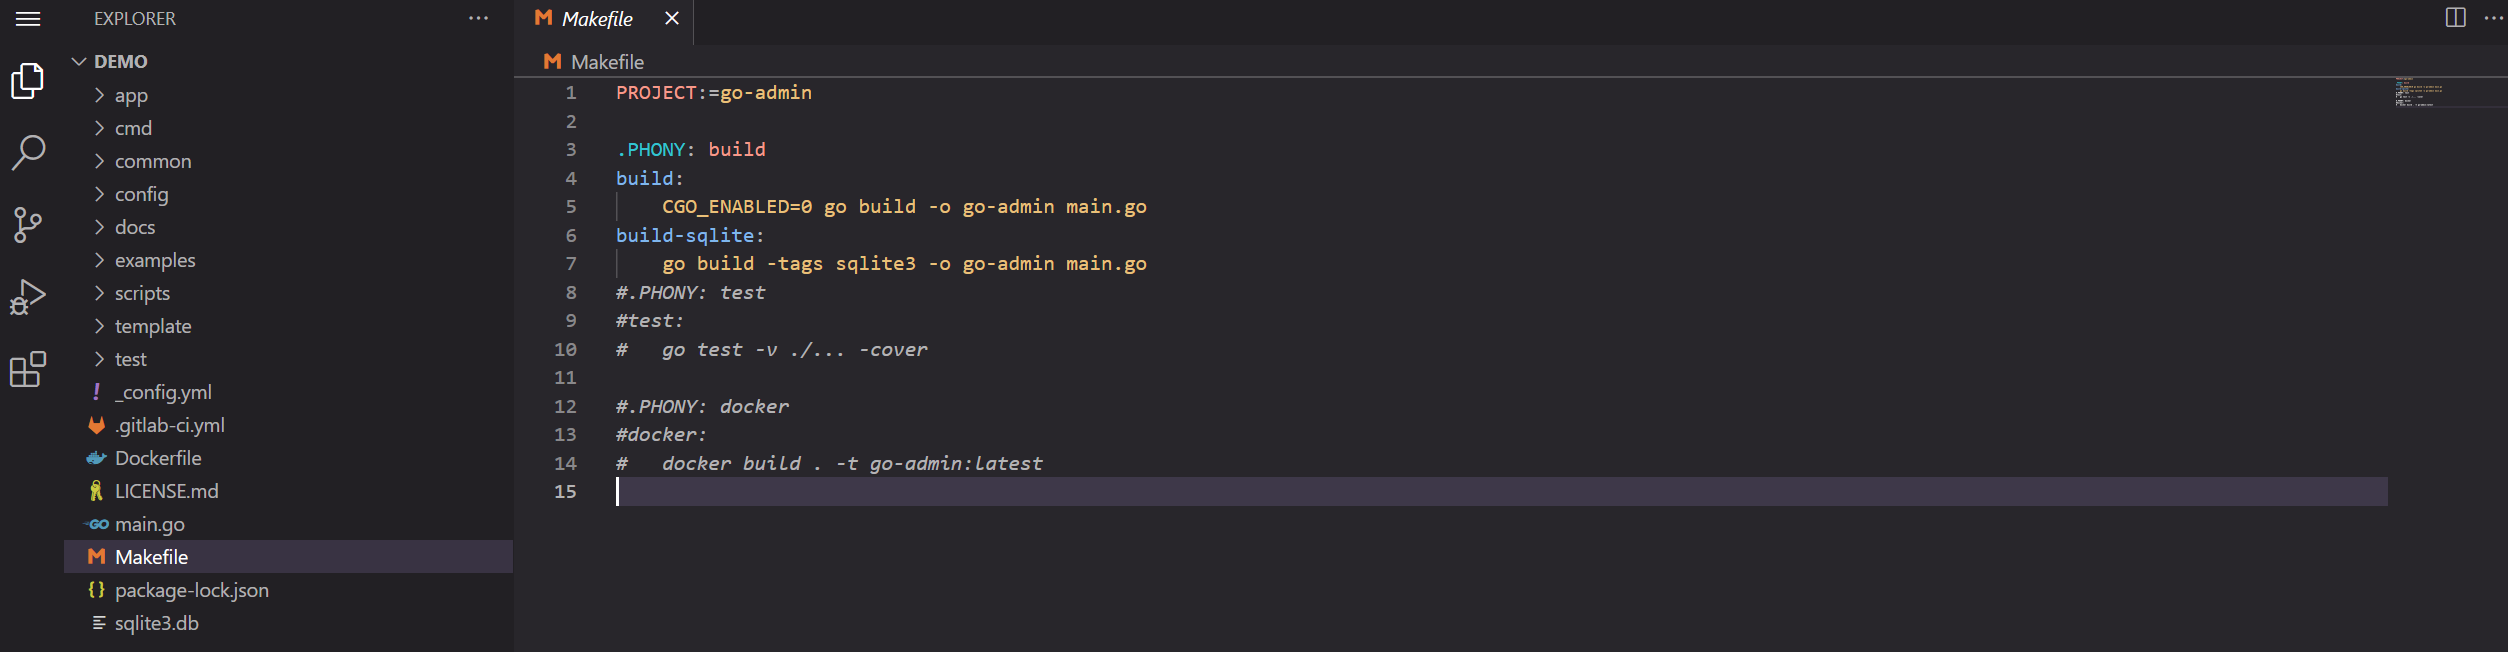This screenshot has width=2508, height=652.
Task: Open the Explorer view in activity bar
Action: coord(28,81)
